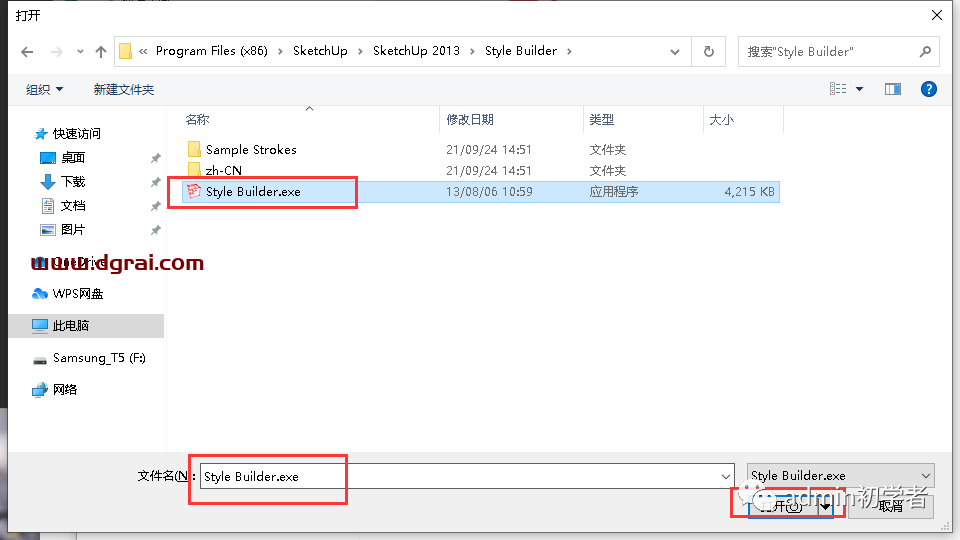Click the SketchUp breadcrumb segment
960x540 pixels.
coord(320,51)
